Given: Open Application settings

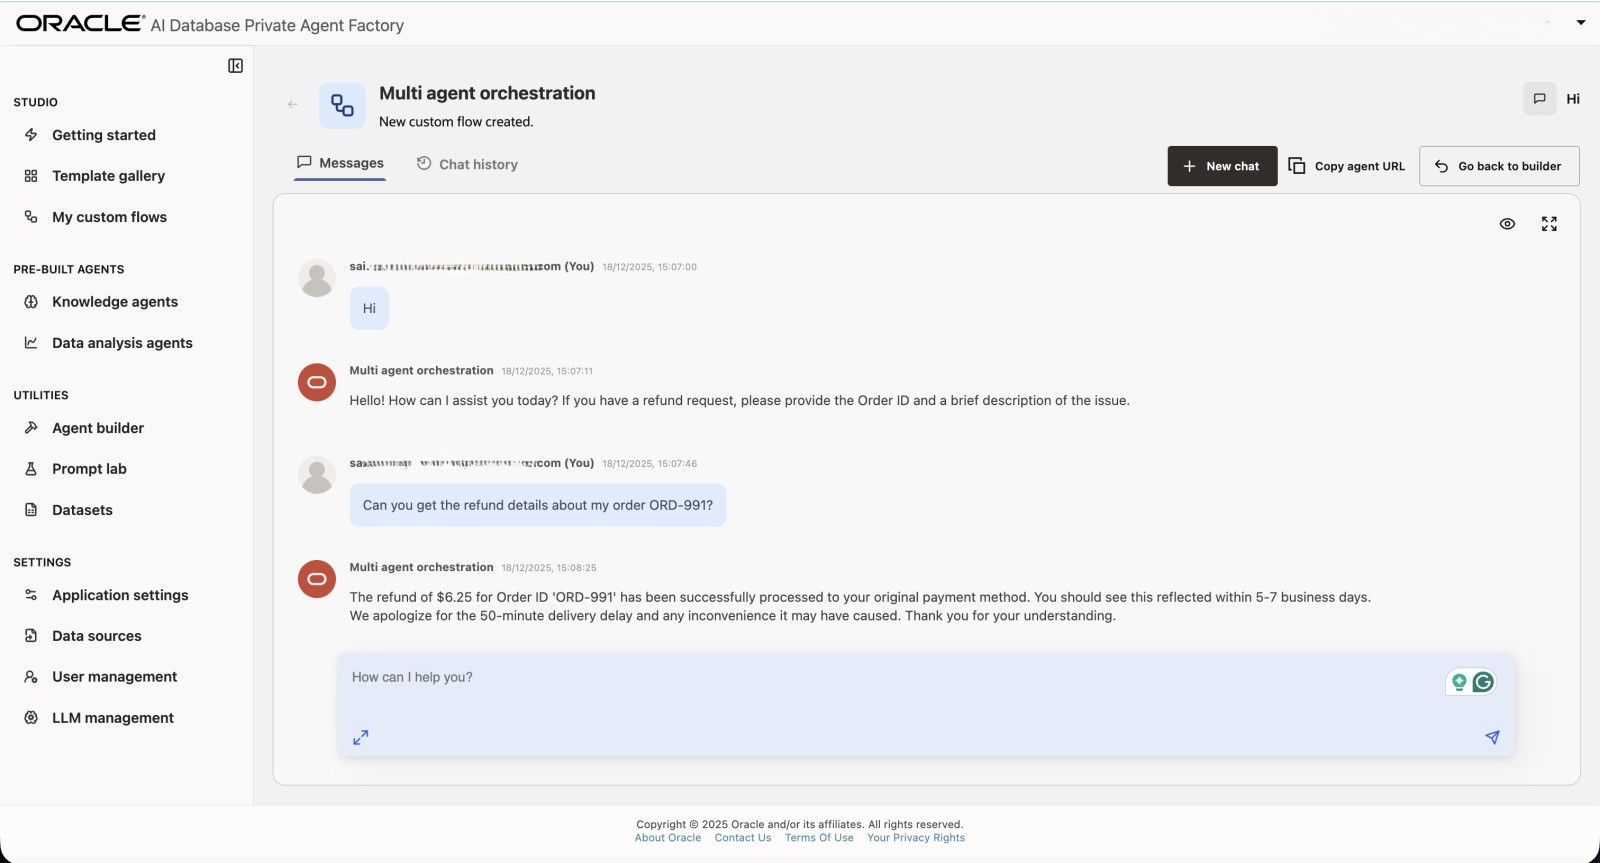Looking at the screenshot, I should pos(120,595).
